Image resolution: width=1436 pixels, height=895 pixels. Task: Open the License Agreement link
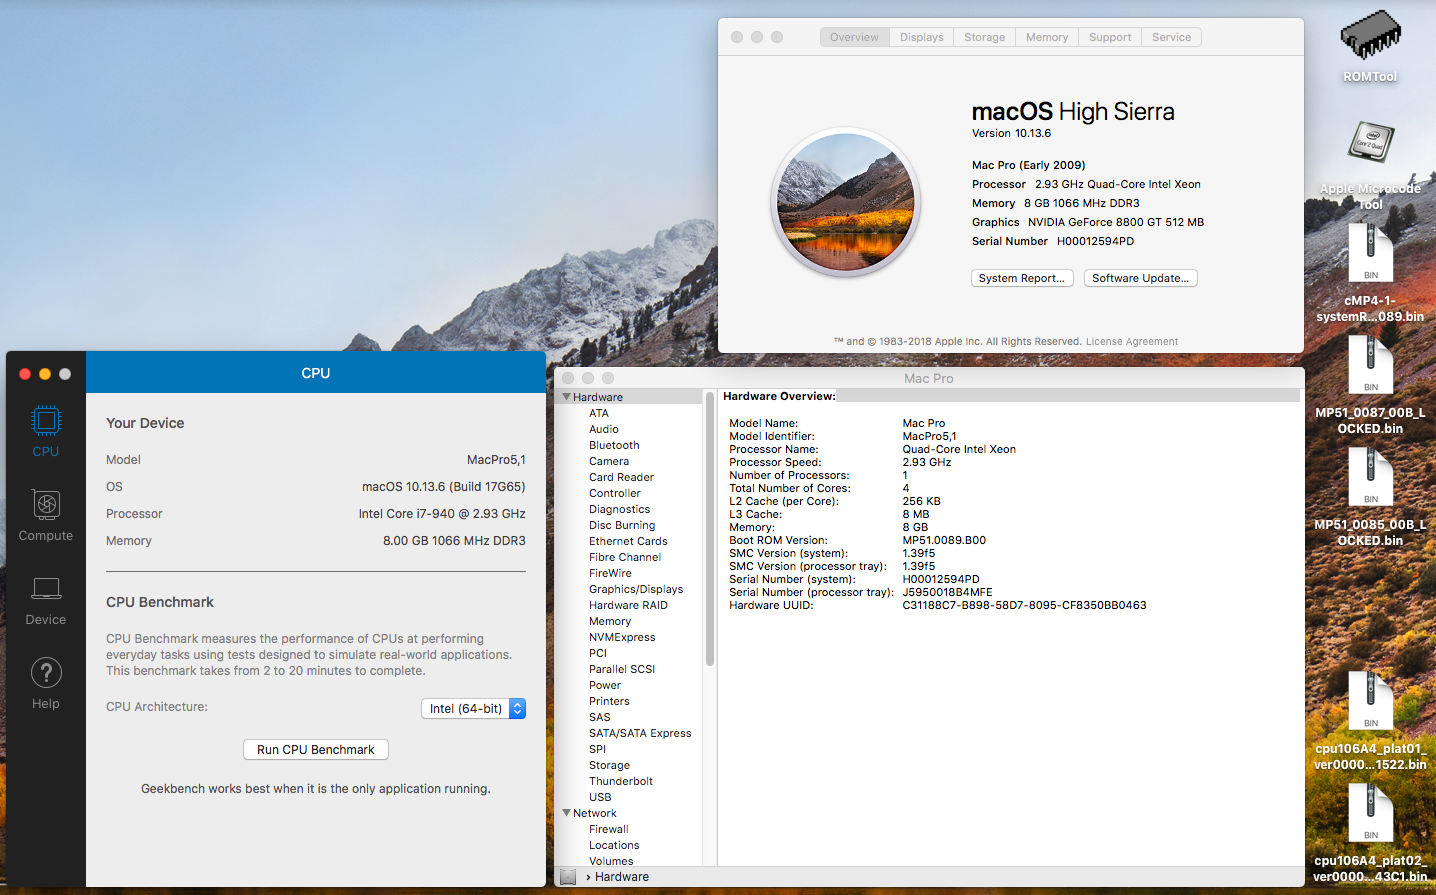pos(1132,342)
